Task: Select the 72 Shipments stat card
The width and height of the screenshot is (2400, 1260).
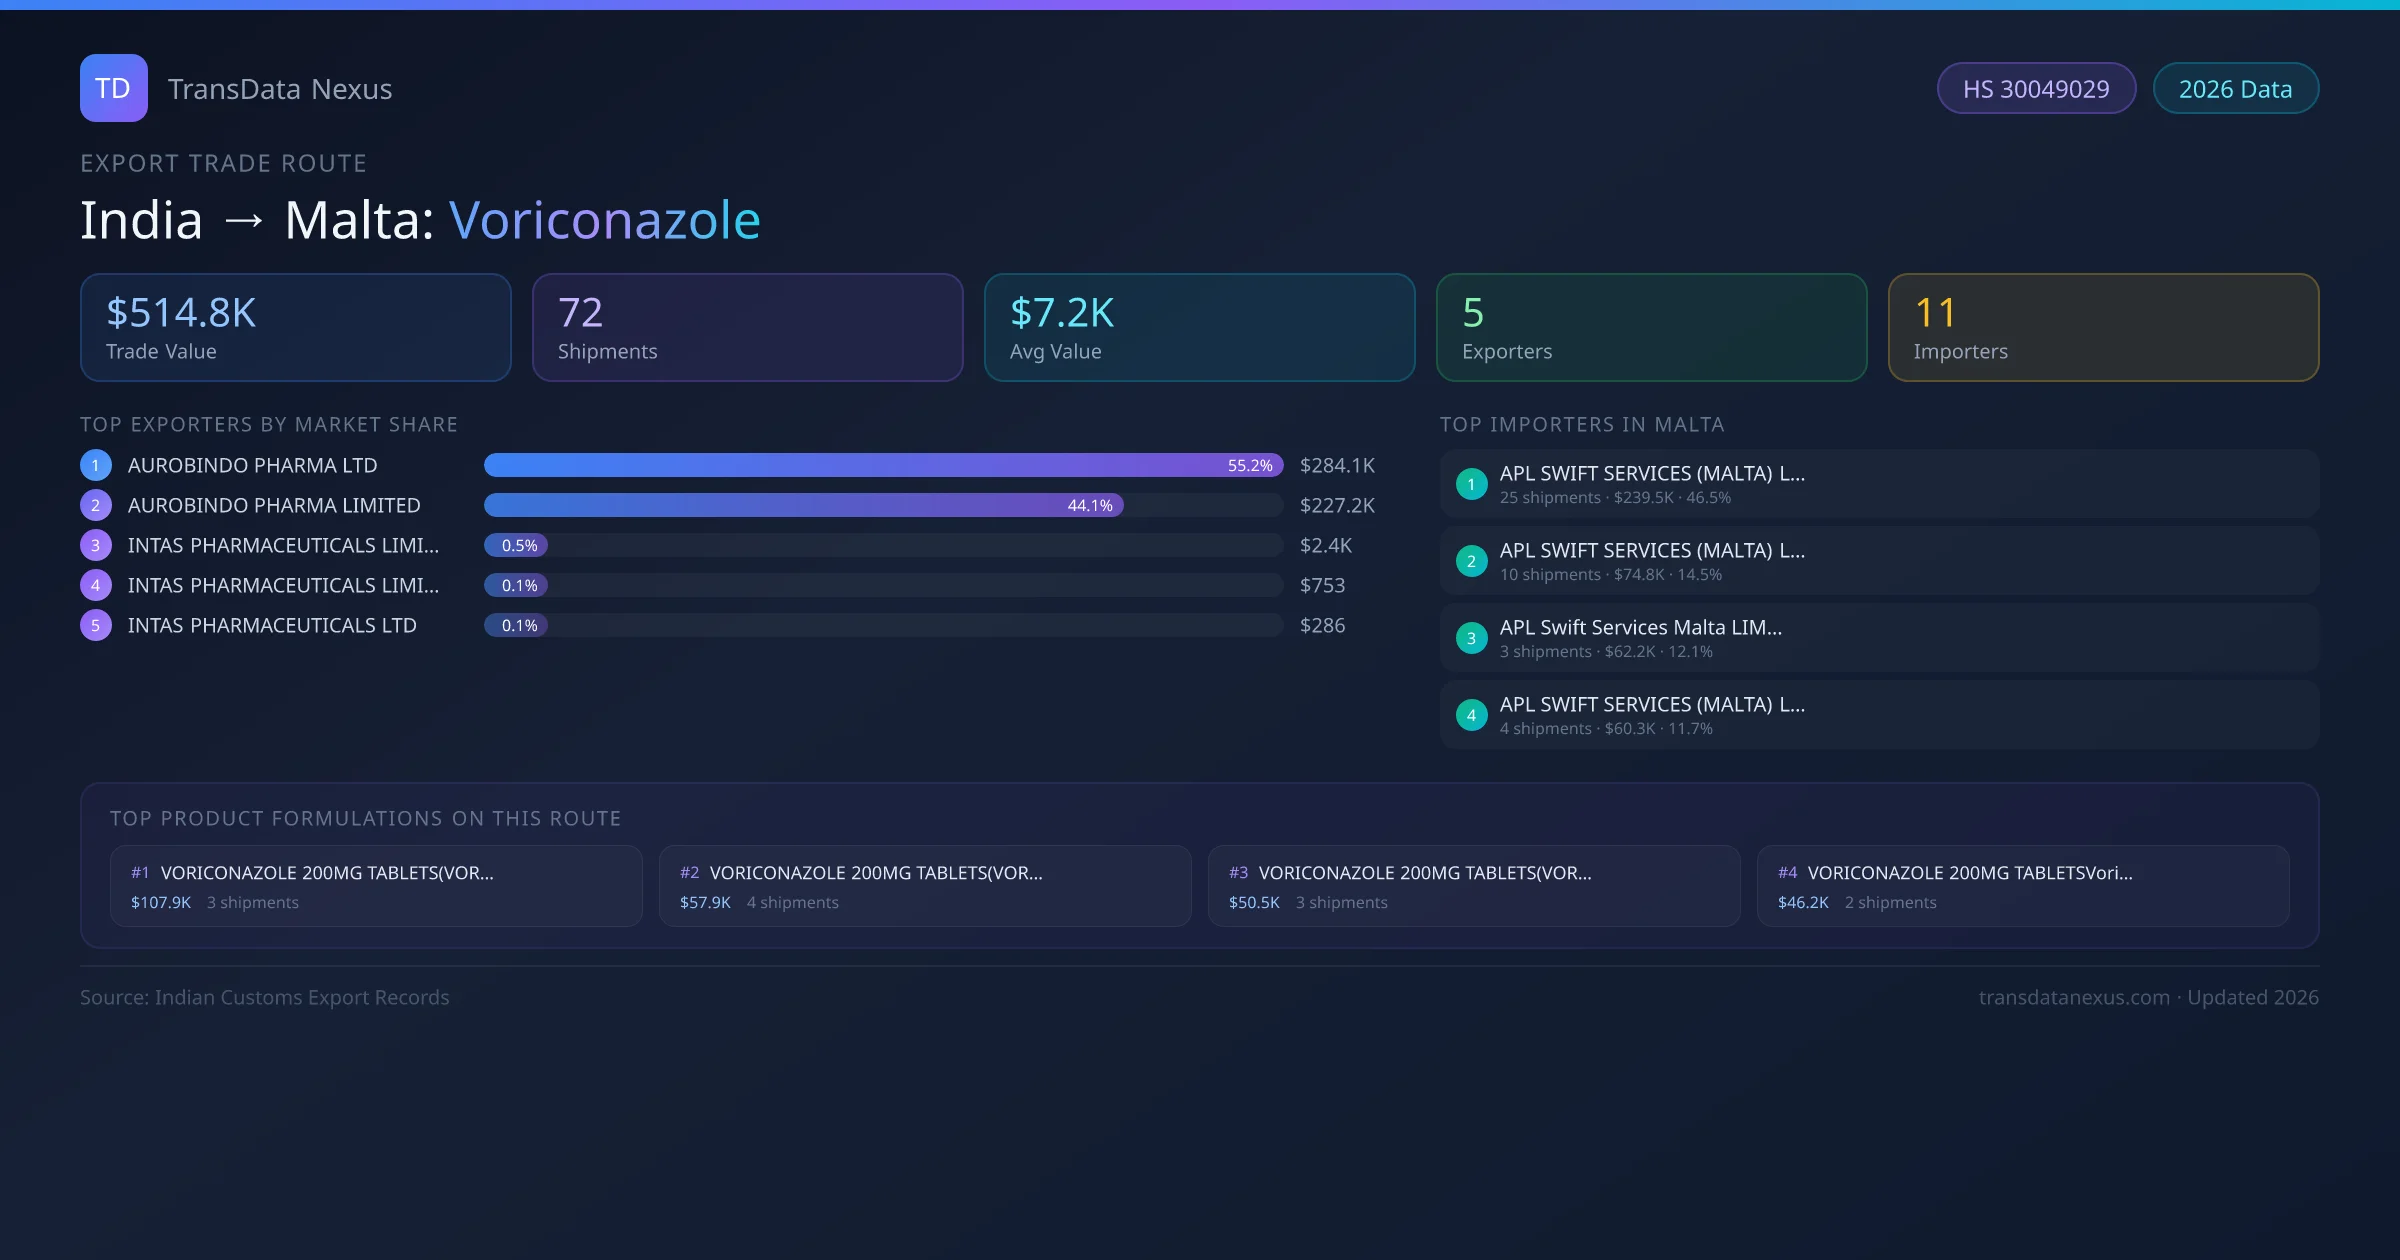Action: click(x=747, y=328)
